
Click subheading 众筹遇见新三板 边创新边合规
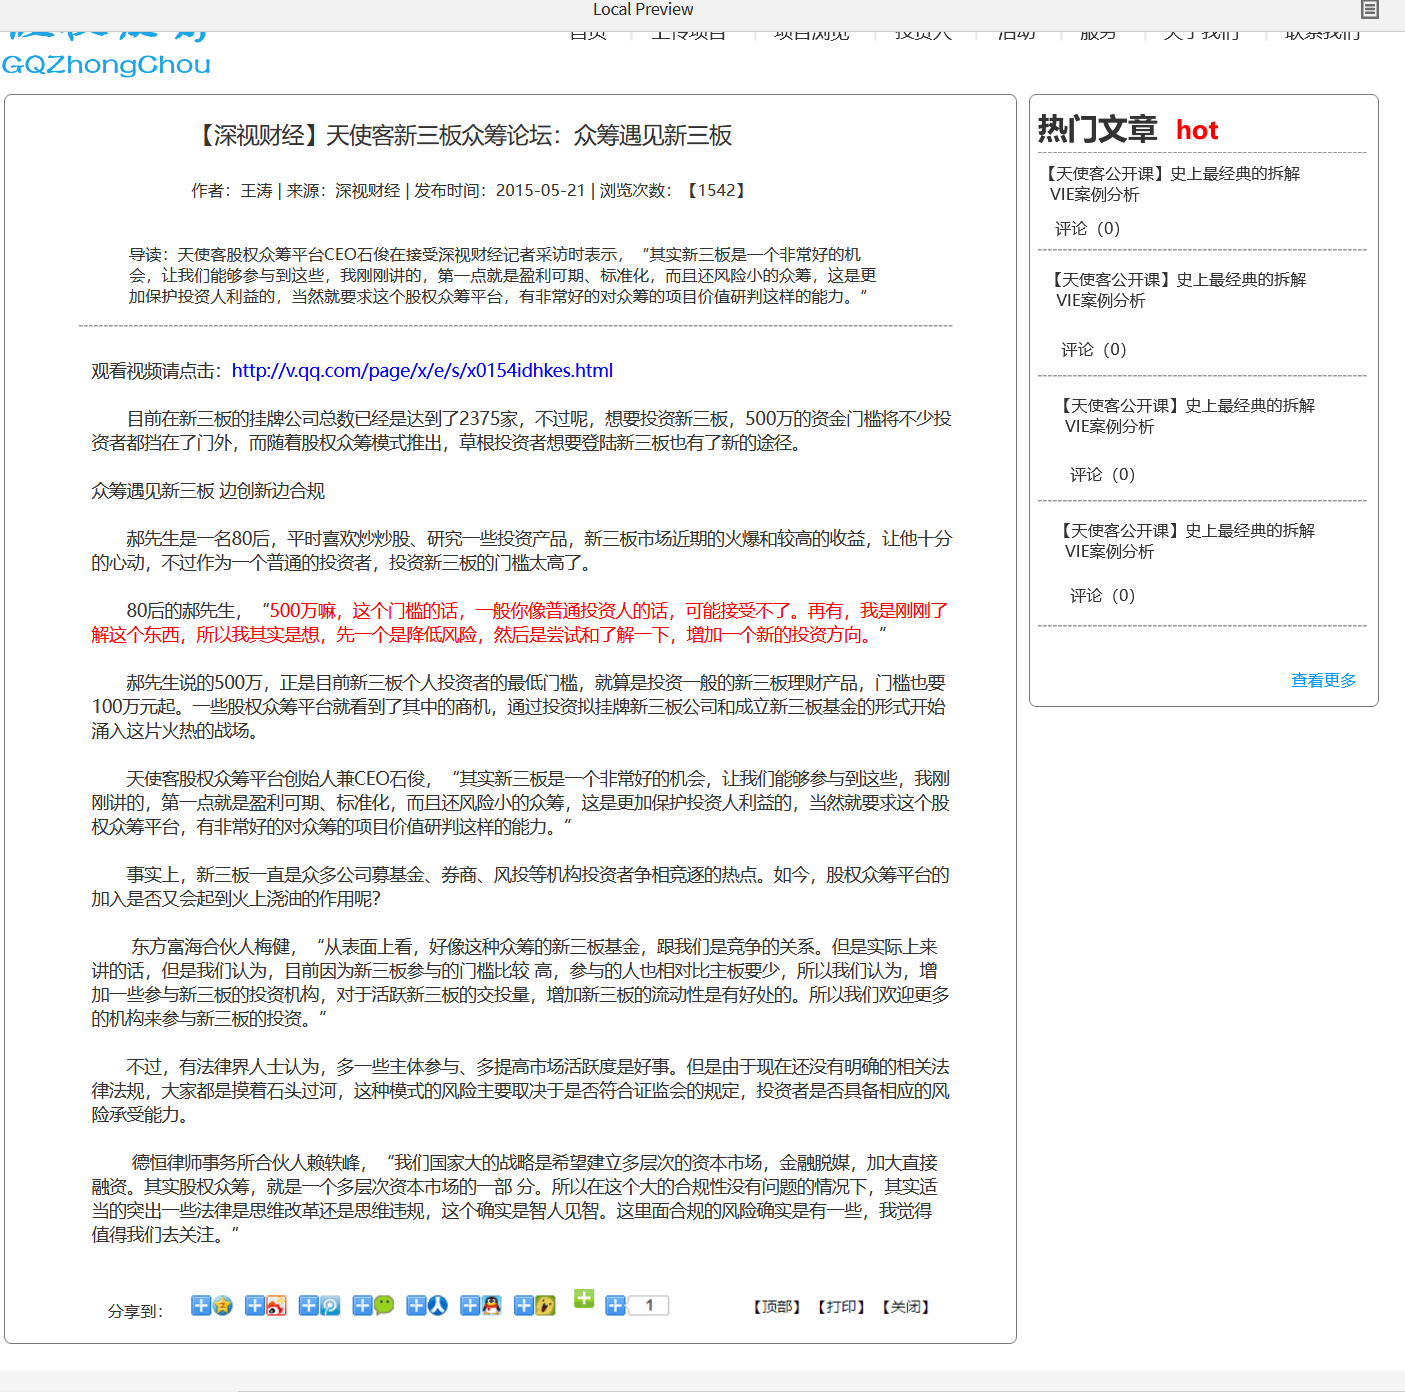[x=208, y=491]
